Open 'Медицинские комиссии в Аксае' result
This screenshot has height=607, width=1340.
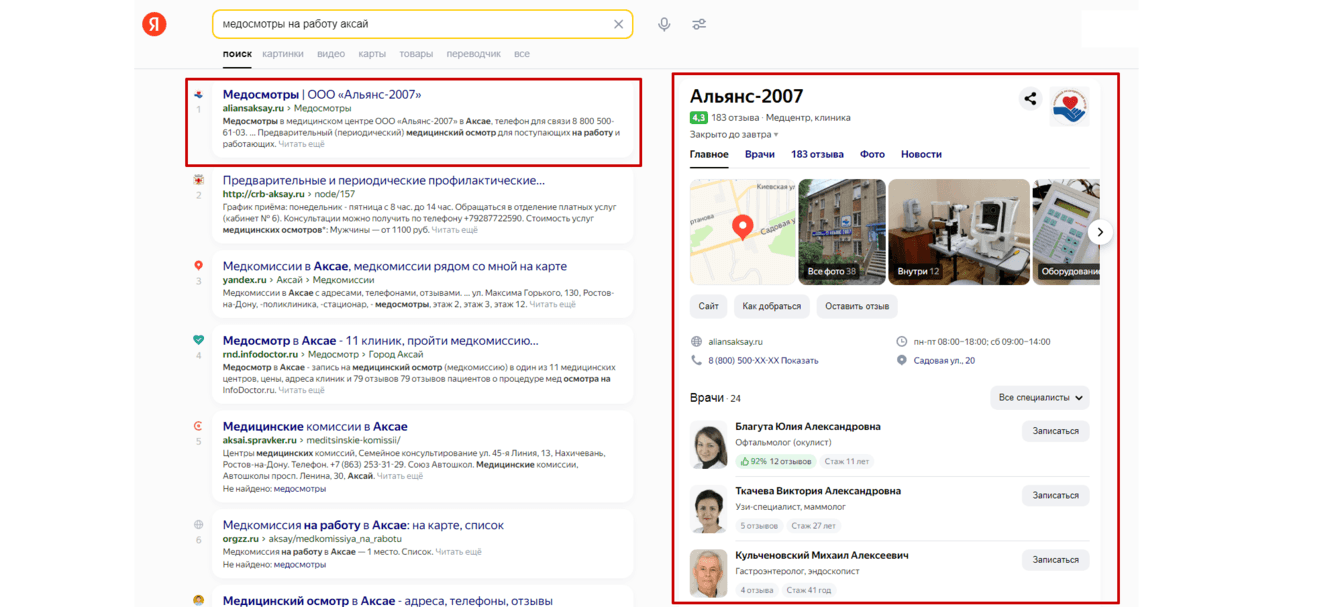(315, 427)
